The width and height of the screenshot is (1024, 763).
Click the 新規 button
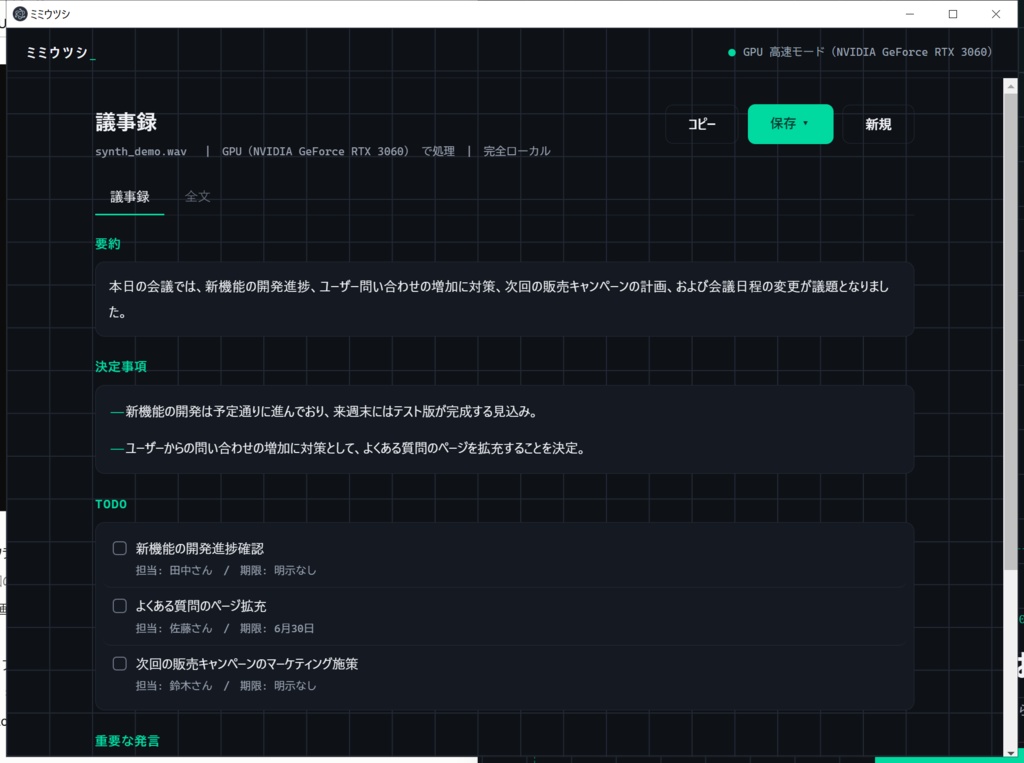(878, 124)
